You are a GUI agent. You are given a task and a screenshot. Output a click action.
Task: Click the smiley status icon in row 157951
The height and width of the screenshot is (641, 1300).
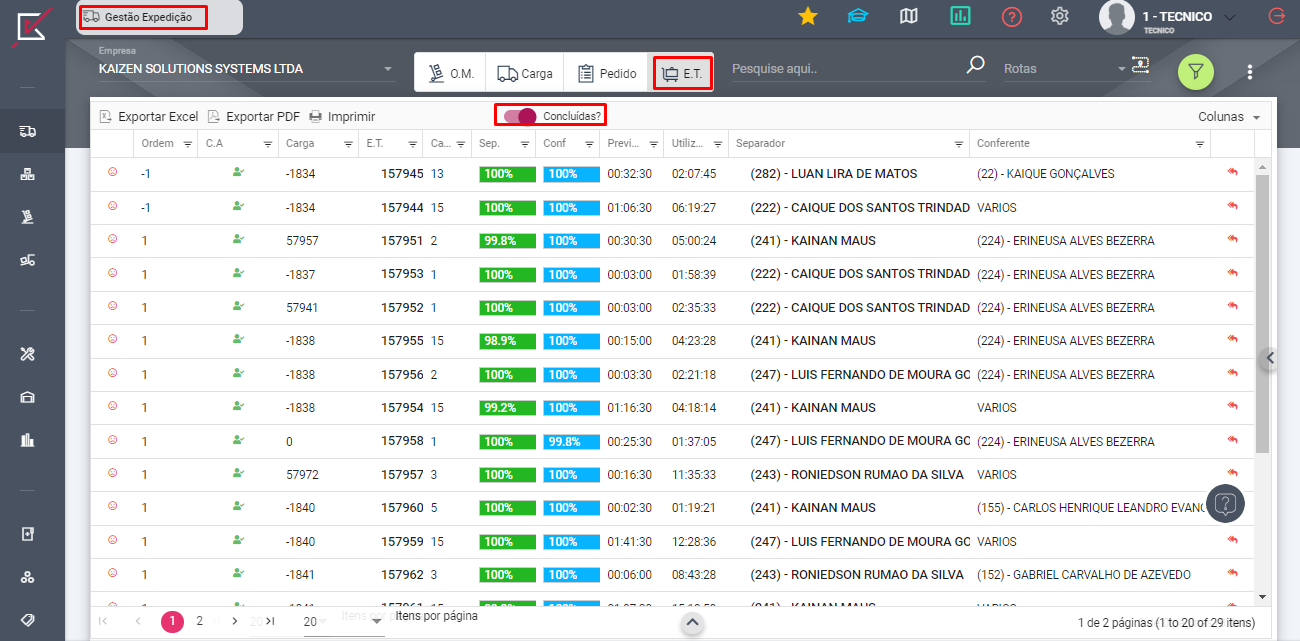113,239
